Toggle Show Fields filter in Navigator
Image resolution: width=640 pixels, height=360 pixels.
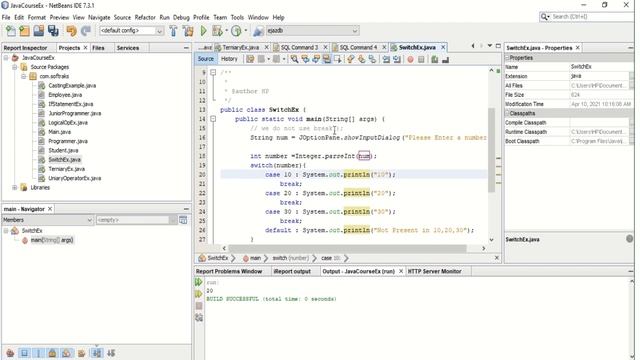(24, 353)
